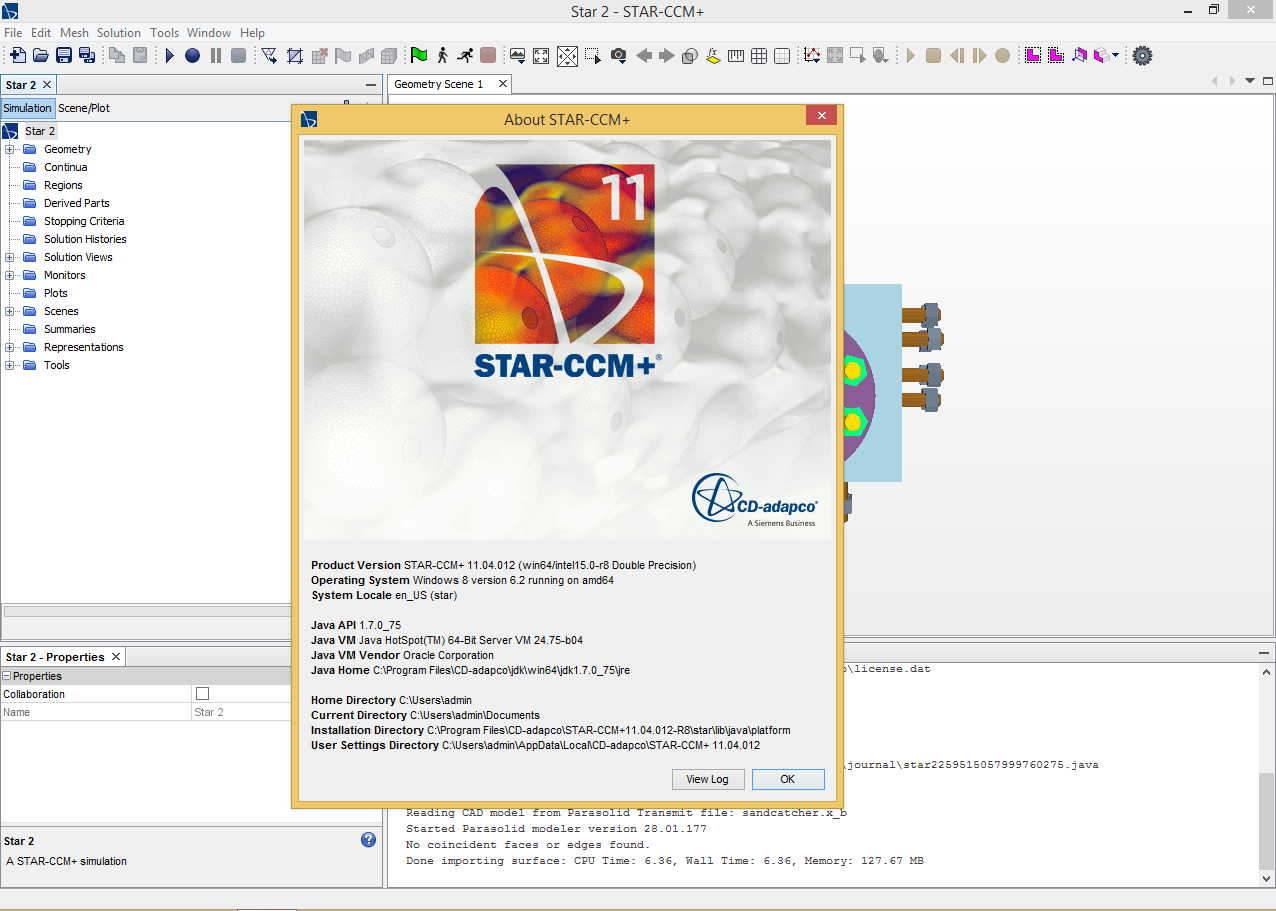Click the second magenta L-shape icon
This screenshot has height=911, width=1276.
coord(1056,56)
